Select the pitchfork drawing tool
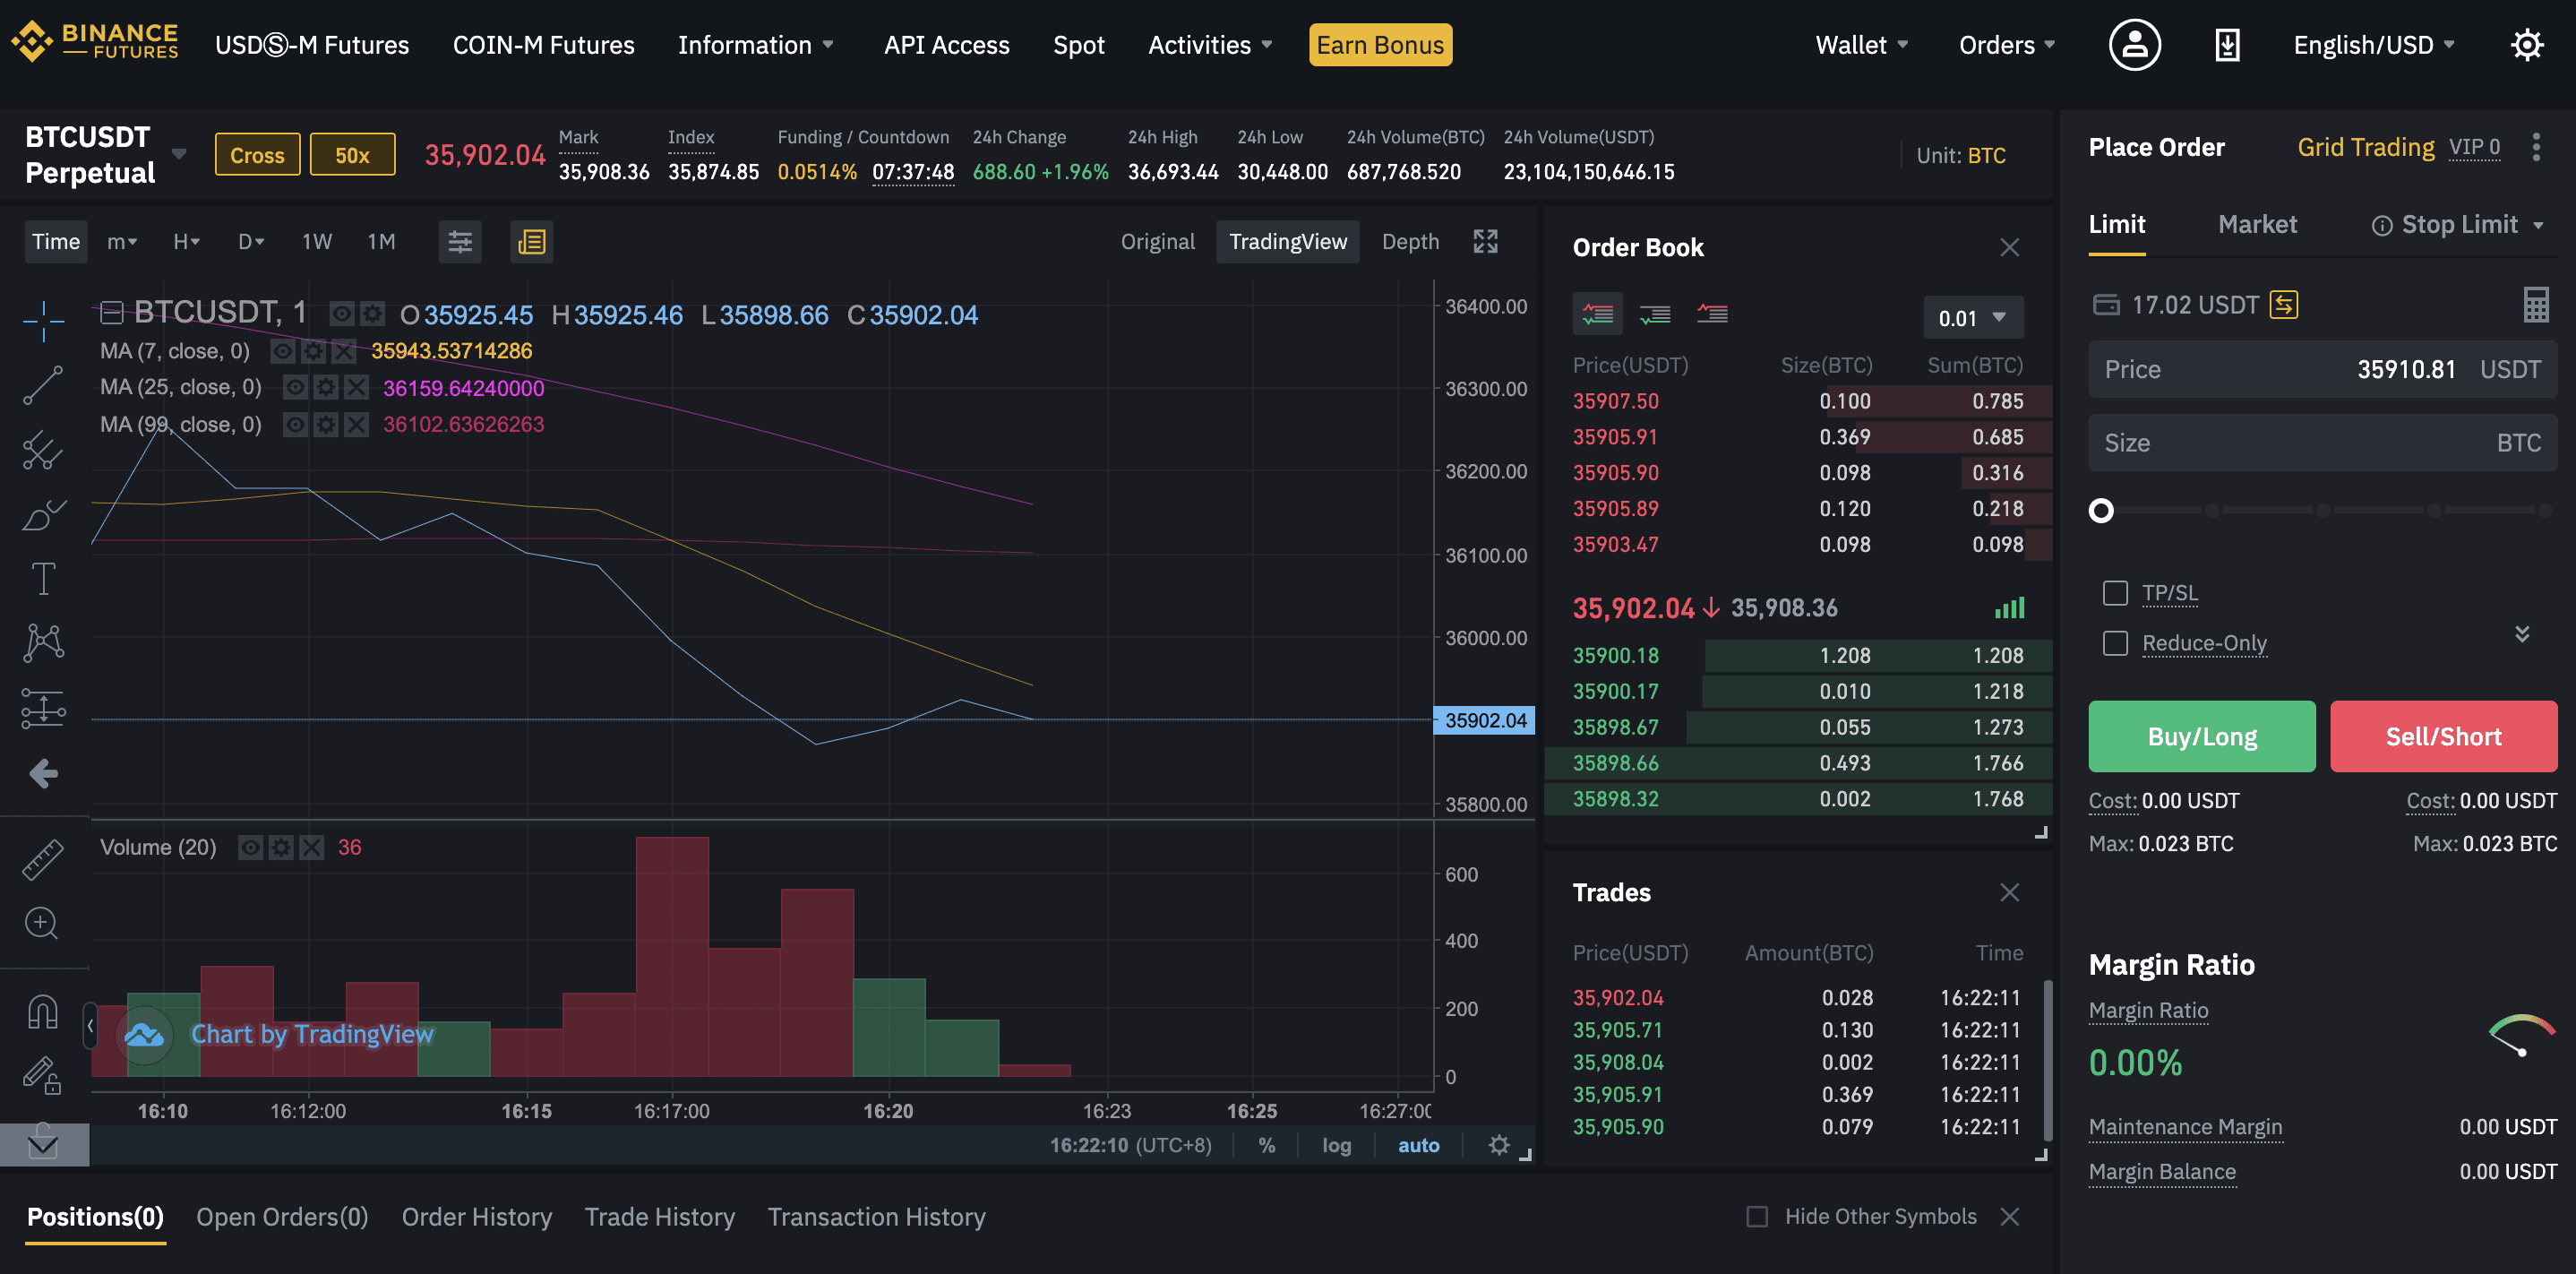The width and height of the screenshot is (2576, 1274). pyautogui.click(x=43, y=450)
